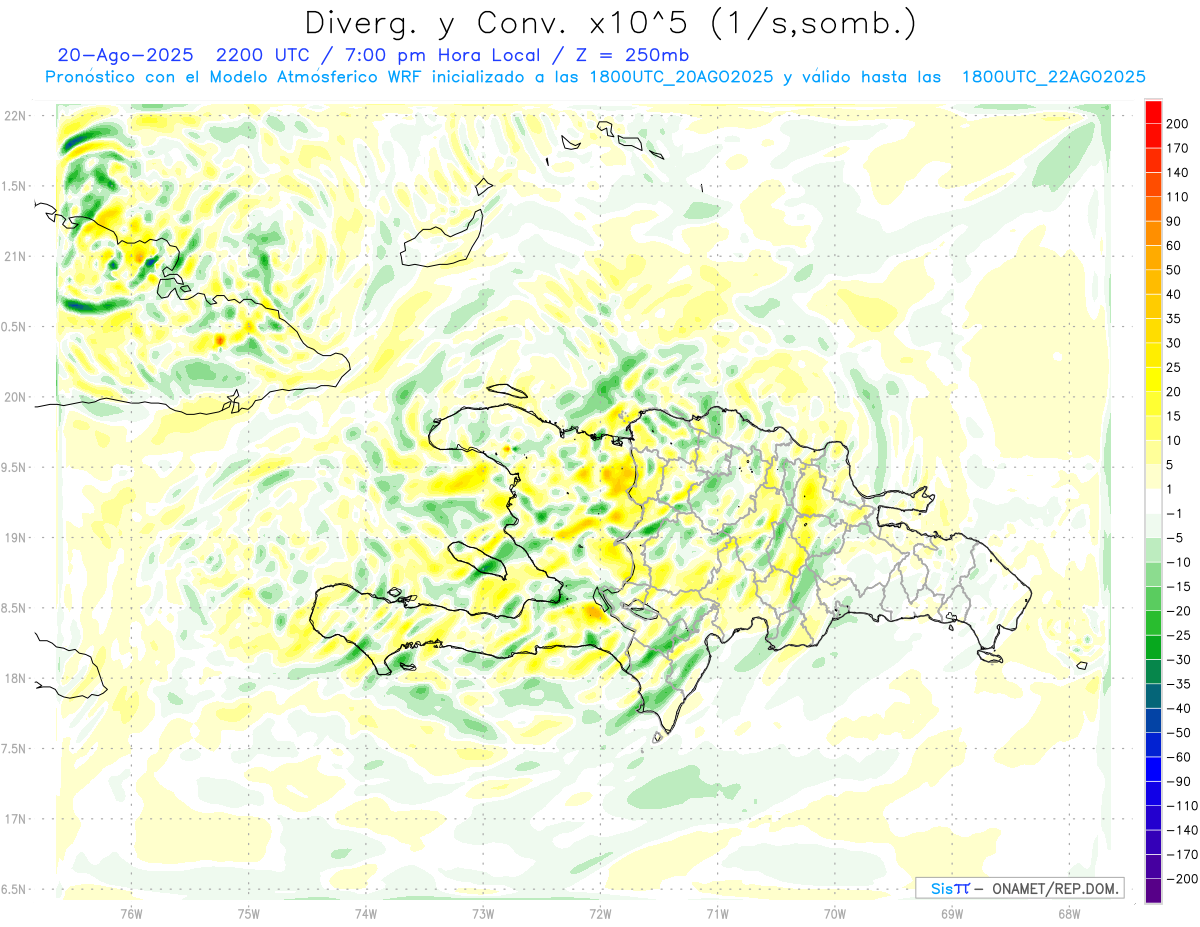Click the '1800UTC_20AGO2025' initialization time
This screenshot has height=927, width=1200.
click(682, 77)
